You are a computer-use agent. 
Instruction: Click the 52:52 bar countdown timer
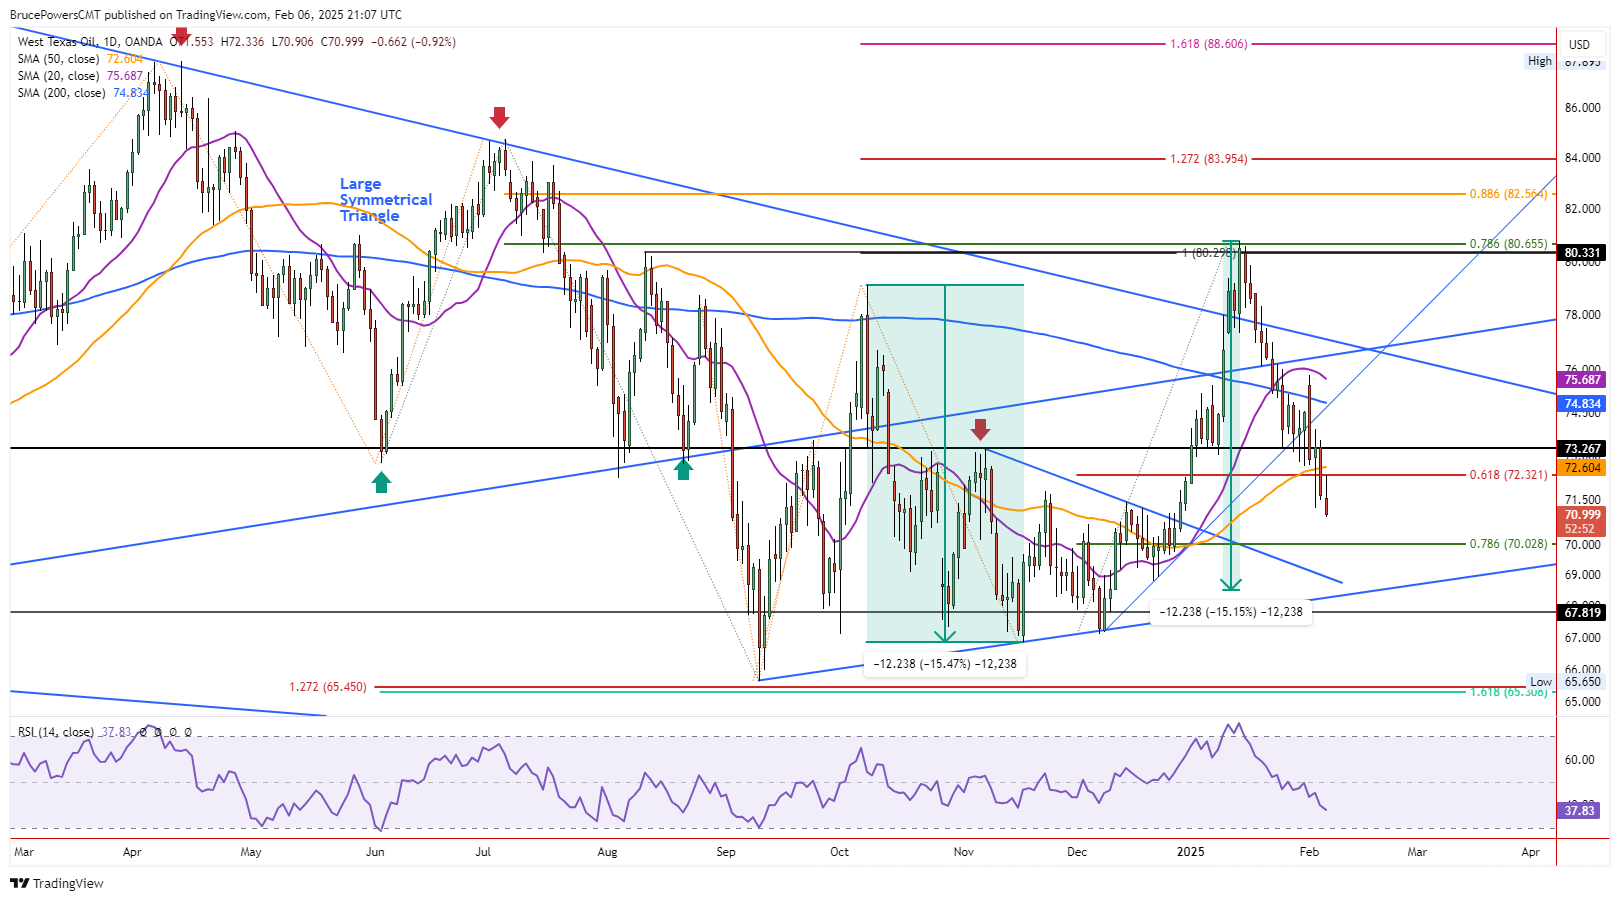(x=1582, y=530)
